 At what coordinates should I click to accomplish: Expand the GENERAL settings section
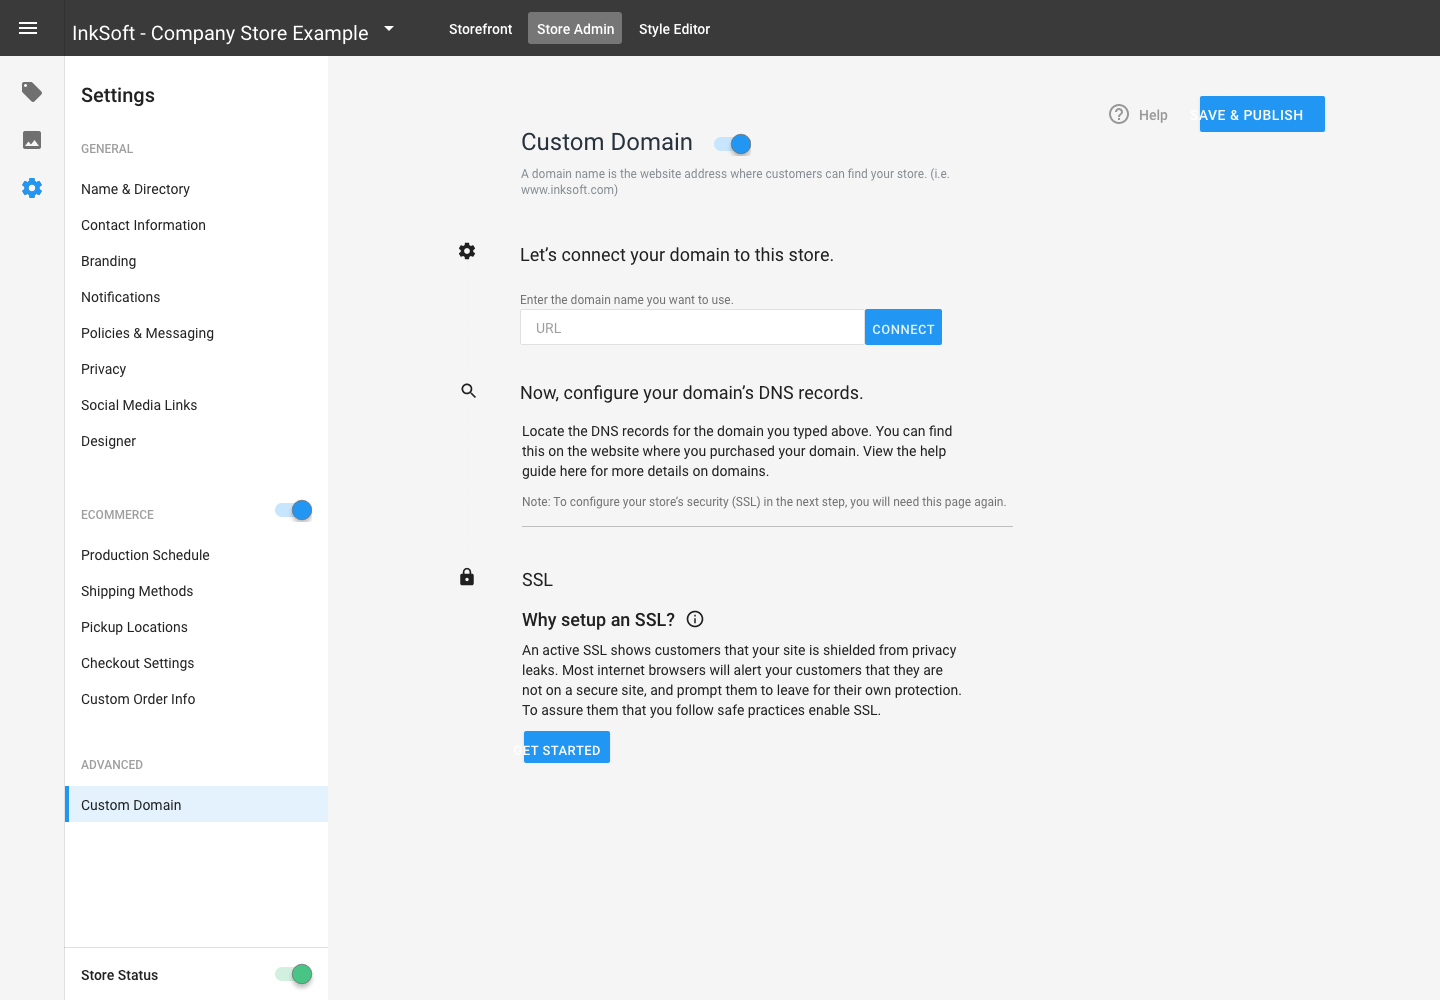[107, 148]
